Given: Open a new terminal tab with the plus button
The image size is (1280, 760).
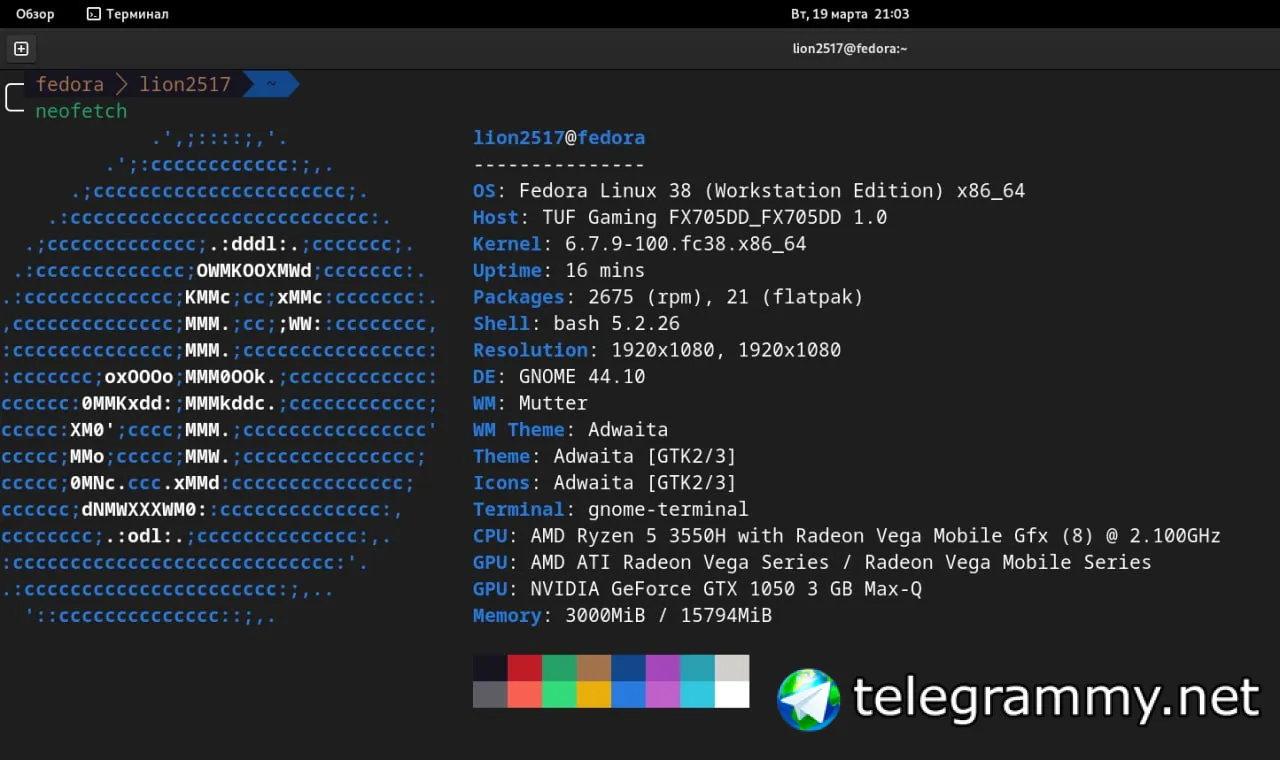Looking at the screenshot, I should [x=21, y=48].
